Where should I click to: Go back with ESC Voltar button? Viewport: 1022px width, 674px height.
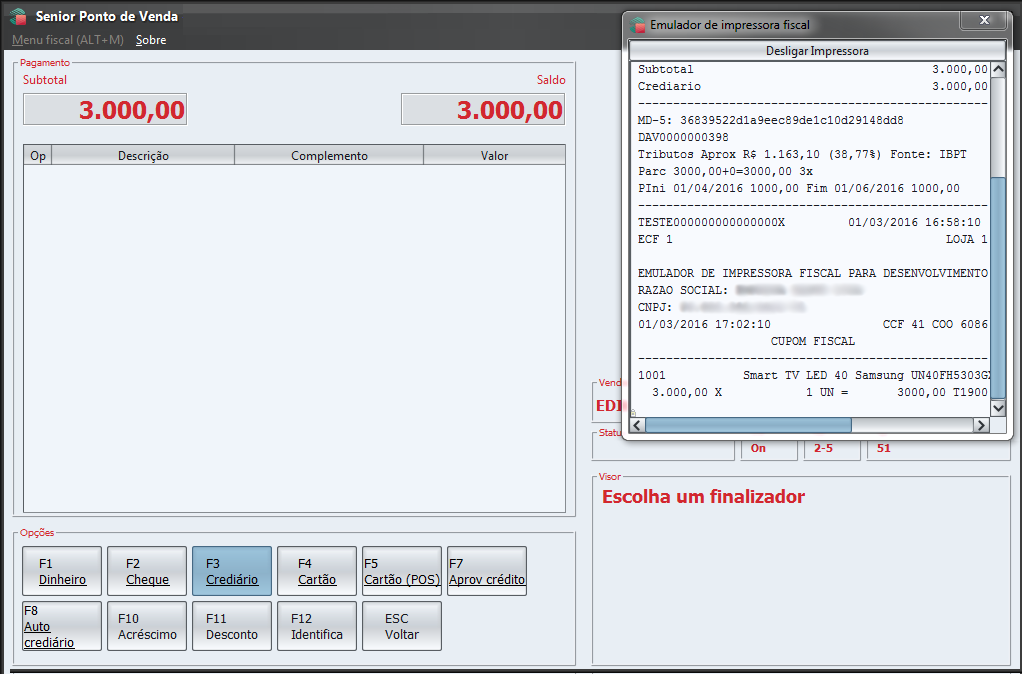pos(402,626)
